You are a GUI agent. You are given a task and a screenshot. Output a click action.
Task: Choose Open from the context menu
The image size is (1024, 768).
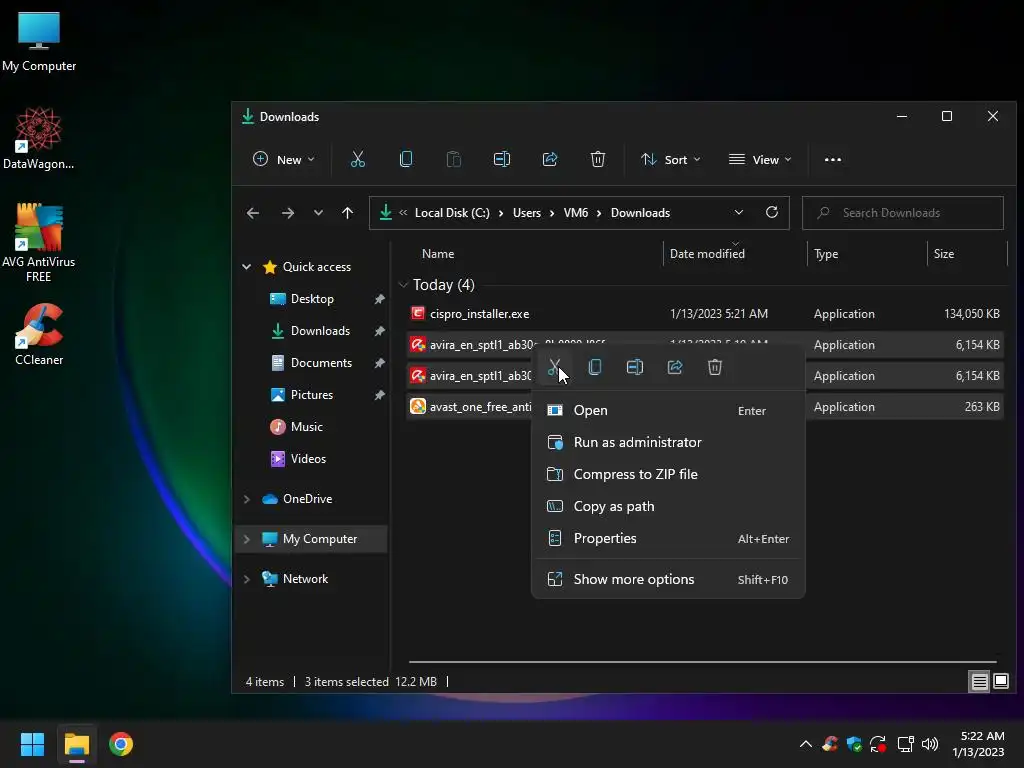click(x=668, y=410)
